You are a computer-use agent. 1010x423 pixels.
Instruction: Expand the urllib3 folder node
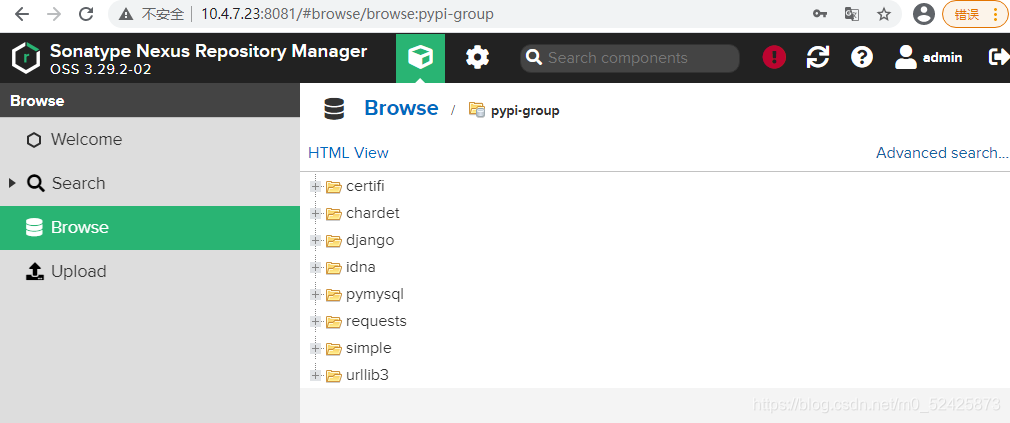316,375
